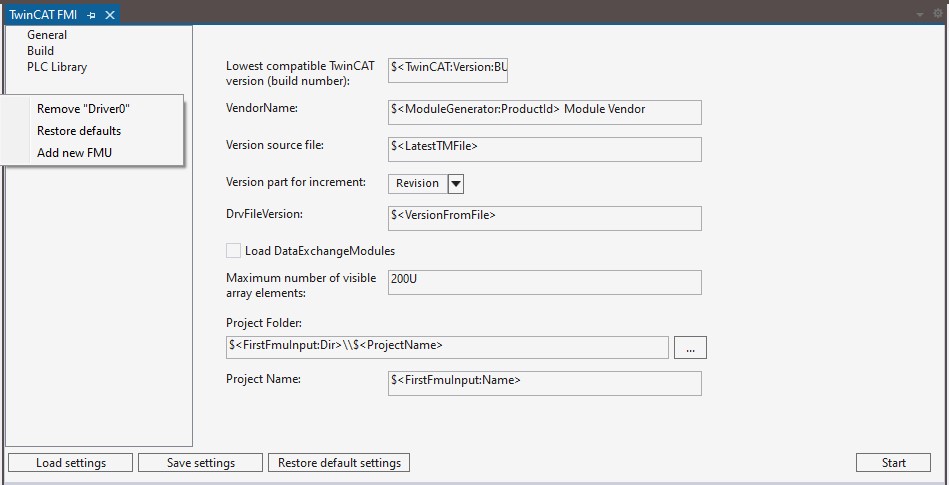The image size is (949, 485).
Task: Edit maximum visible array elements field
Action: click(545, 283)
